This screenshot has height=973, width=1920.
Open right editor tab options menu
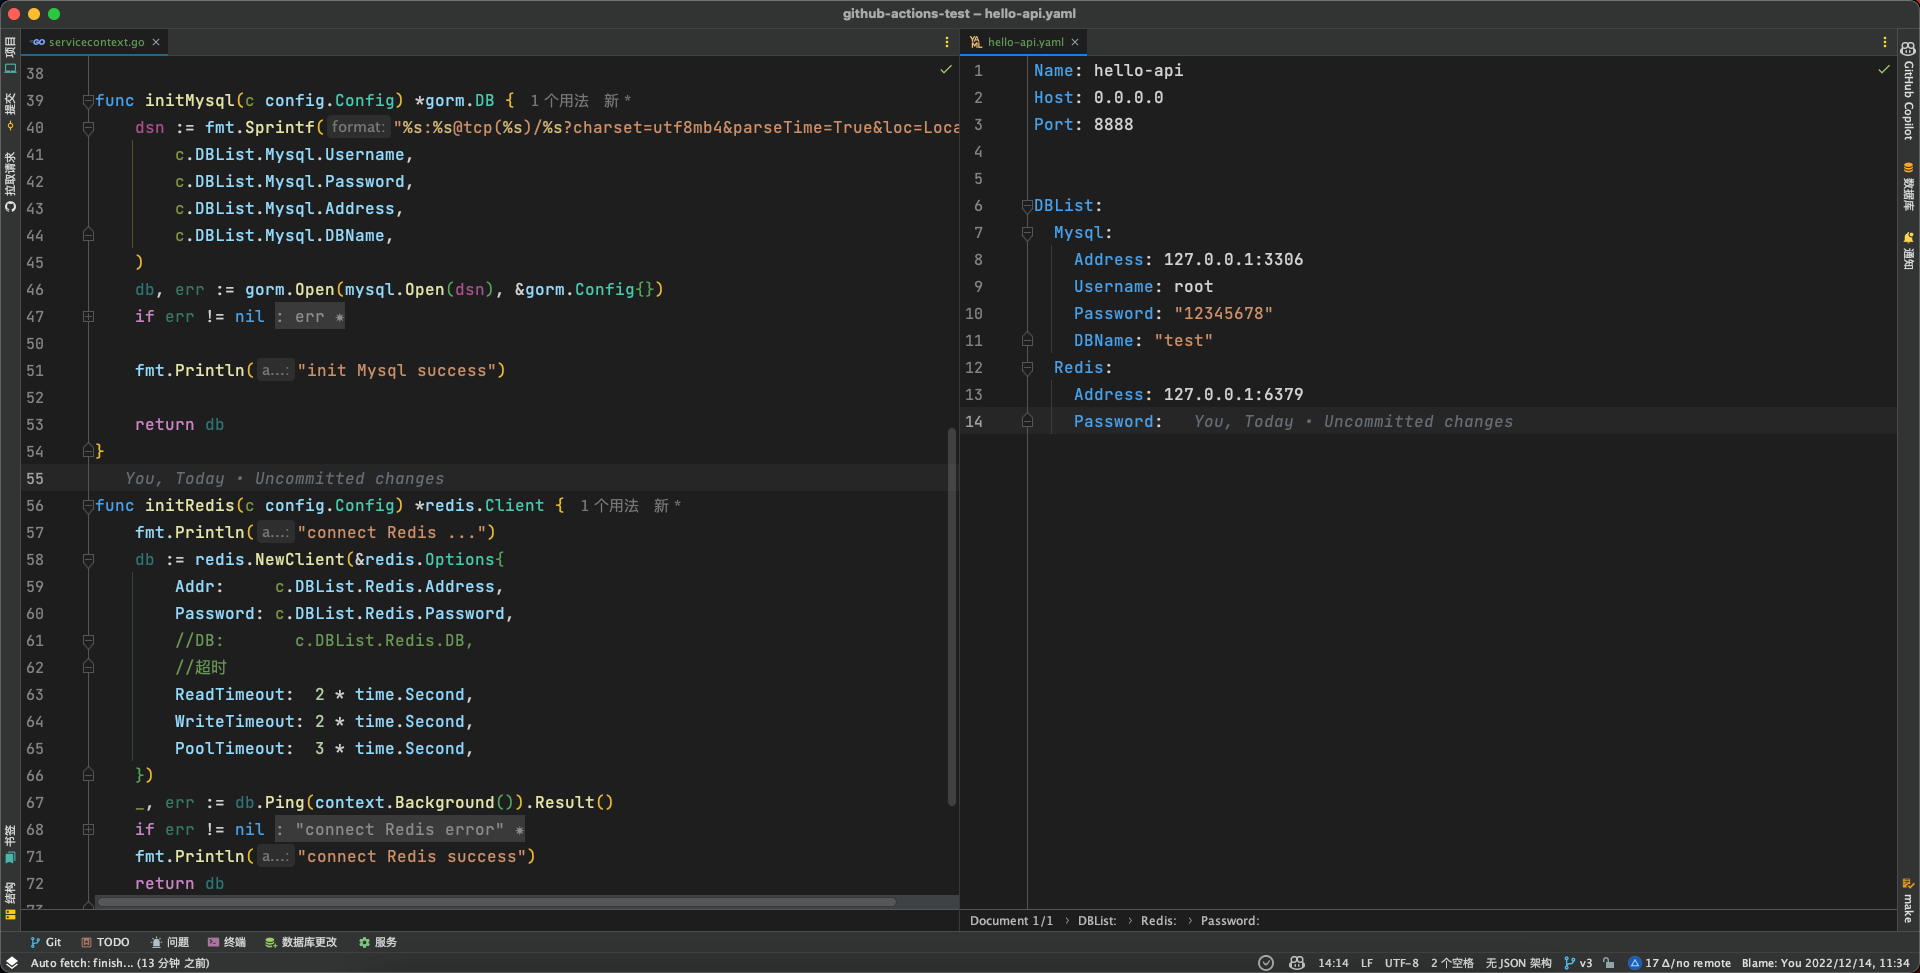coord(1885,42)
